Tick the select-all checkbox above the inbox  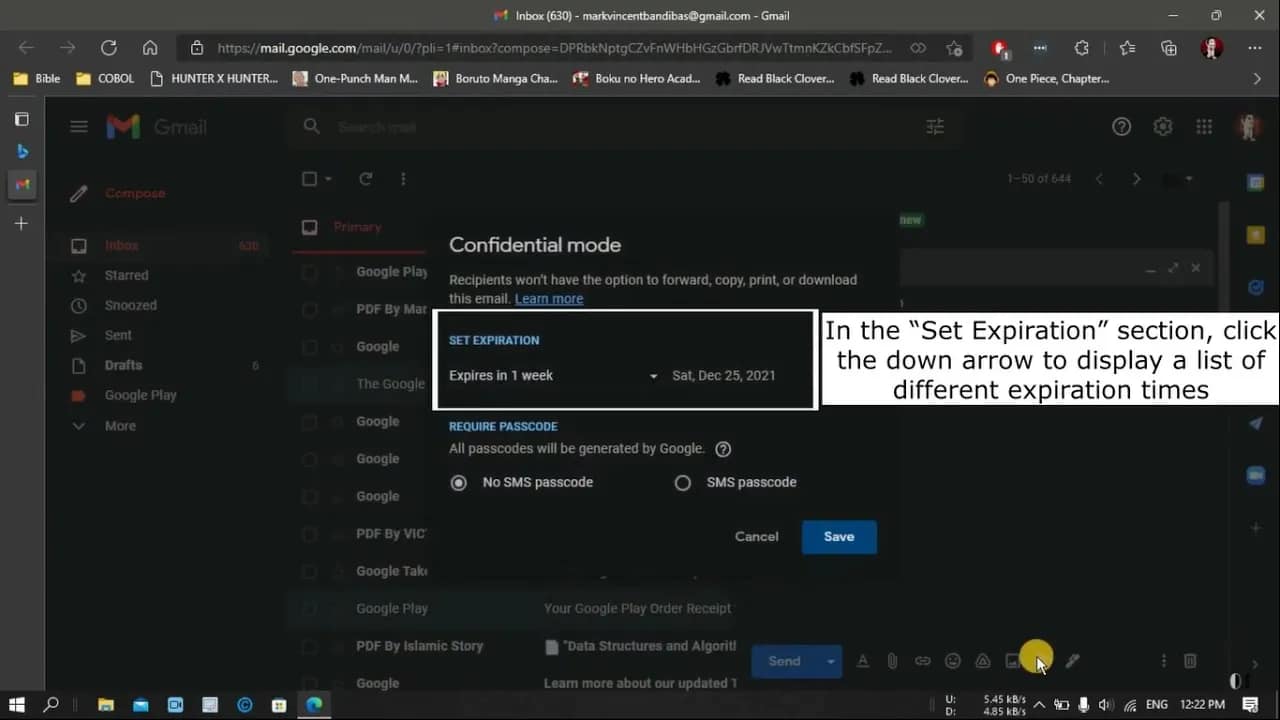310,179
